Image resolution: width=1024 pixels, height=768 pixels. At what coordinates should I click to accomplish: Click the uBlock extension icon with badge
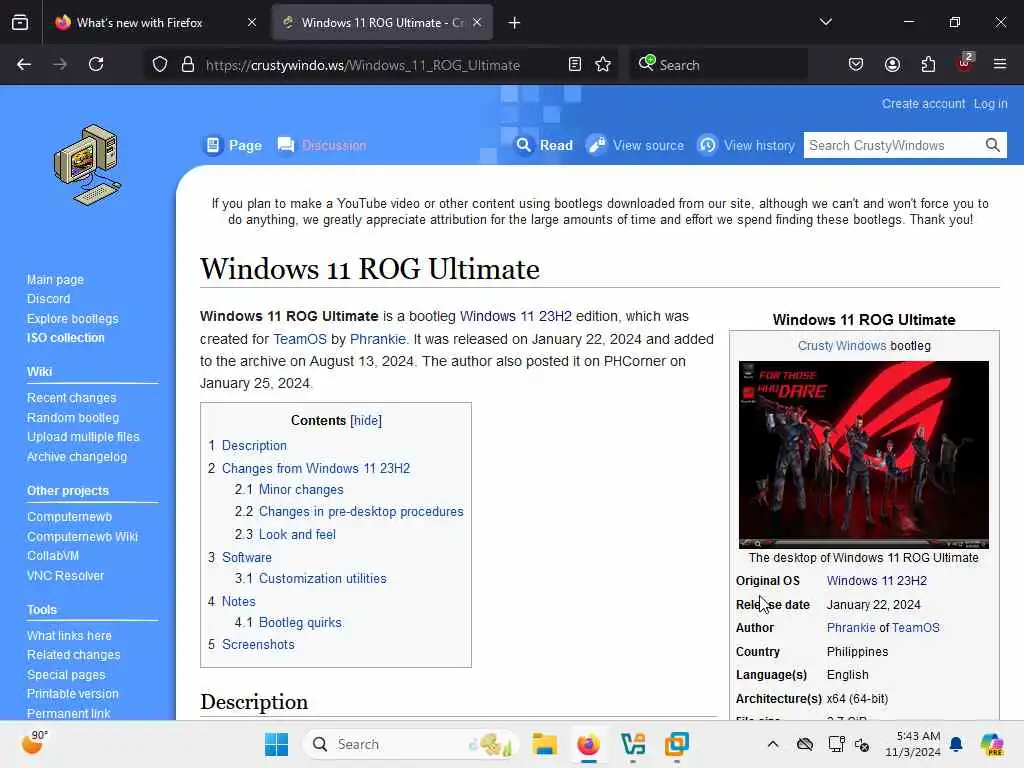[x=965, y=63]
